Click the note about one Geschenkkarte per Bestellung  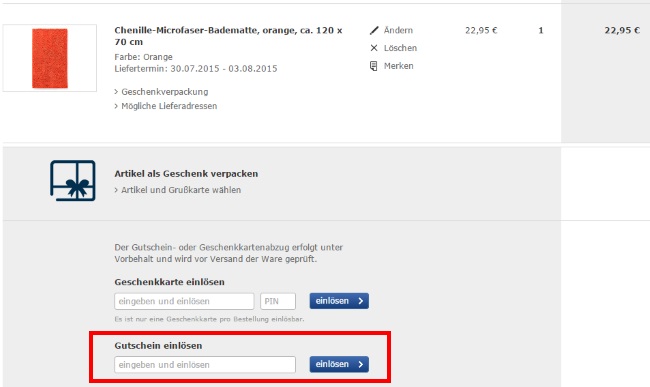pyautogui.click(x=209, y=319)
